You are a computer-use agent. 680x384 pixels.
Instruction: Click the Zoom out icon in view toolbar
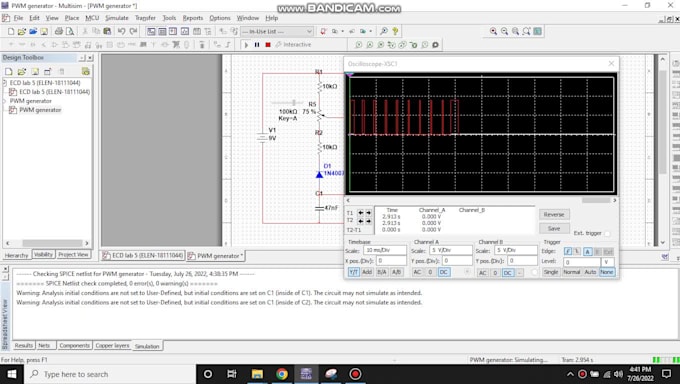pos(504,31)
